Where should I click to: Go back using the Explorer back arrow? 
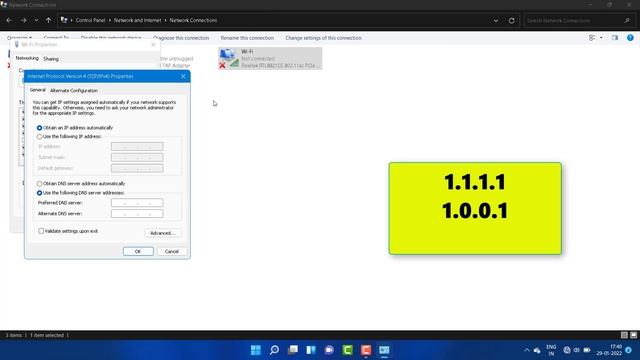[9, 20]
